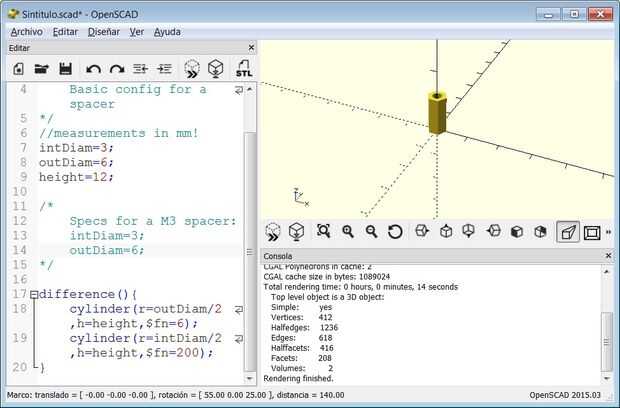
Task: Zoom in on the 3D view
Action: (348, 231)
